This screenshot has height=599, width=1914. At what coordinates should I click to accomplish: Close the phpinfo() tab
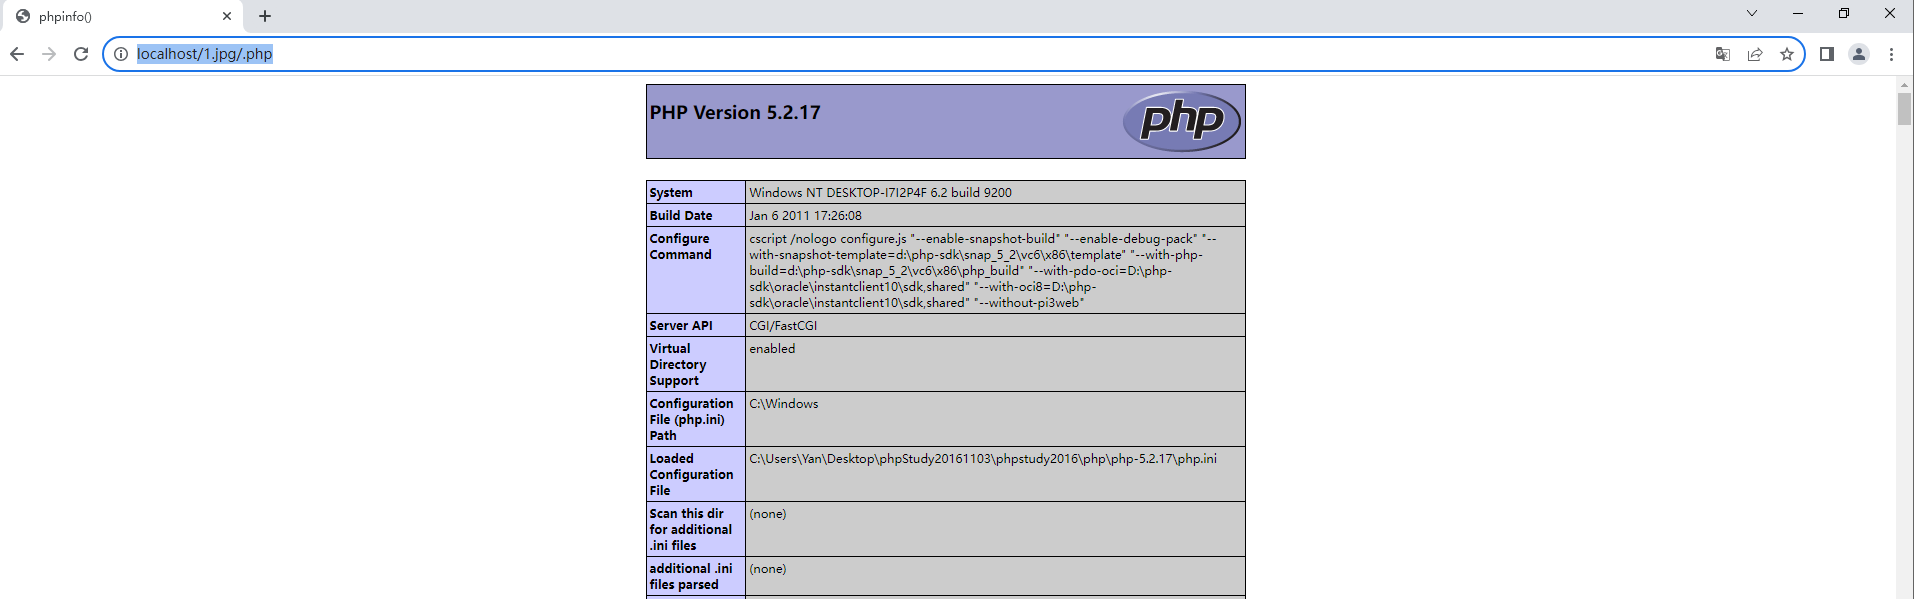(227, 17)
